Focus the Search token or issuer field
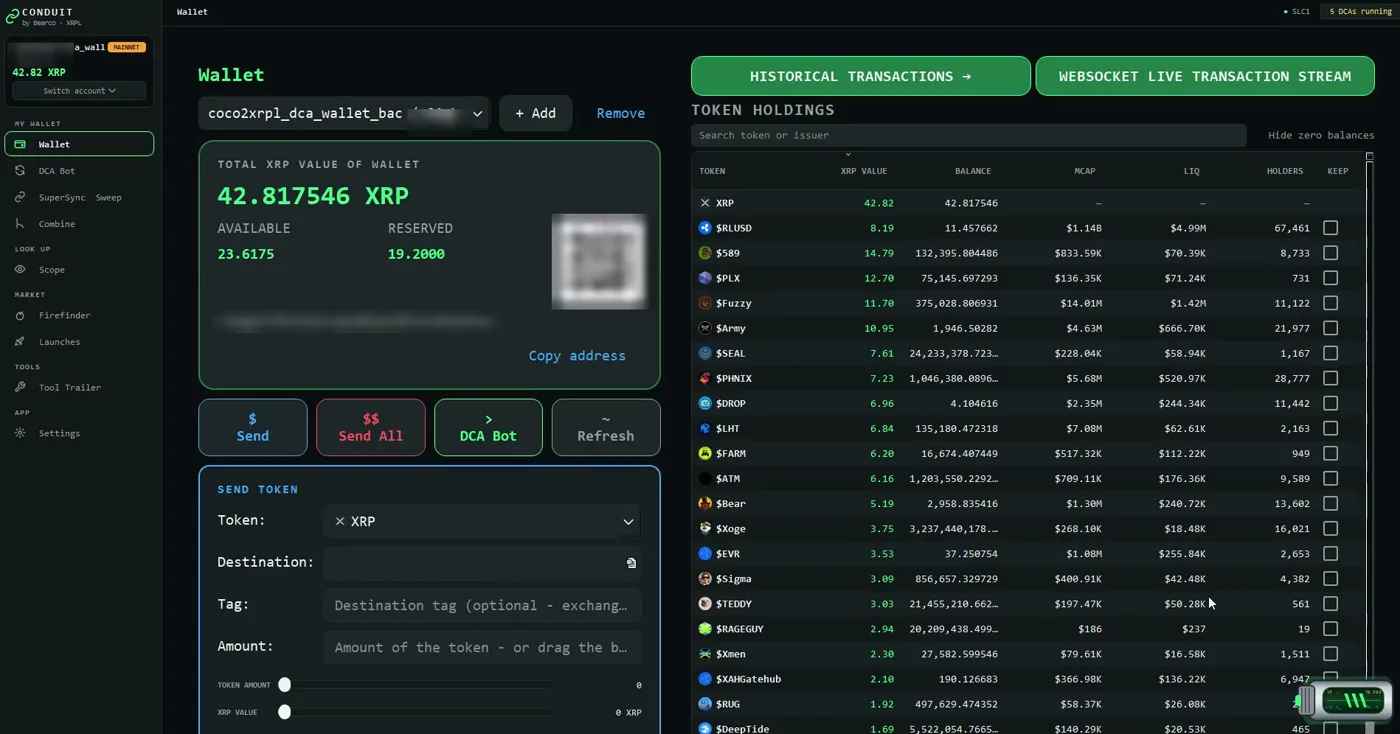This screenshot has width=1400, height=734. pyautogui.click(x=968, y=135)
